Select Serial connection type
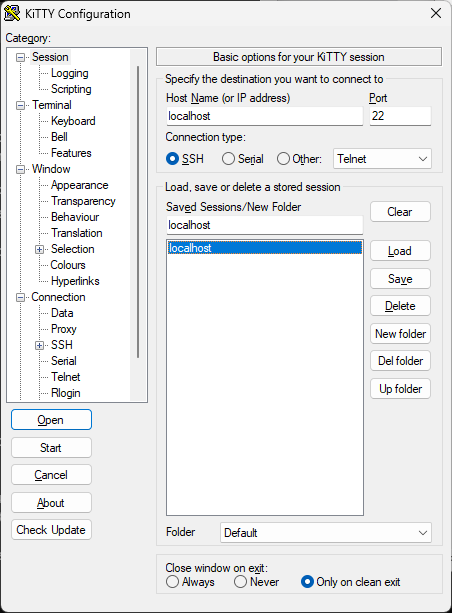The height and width of the screenshot is (613, 452). [x=228, y=159]
